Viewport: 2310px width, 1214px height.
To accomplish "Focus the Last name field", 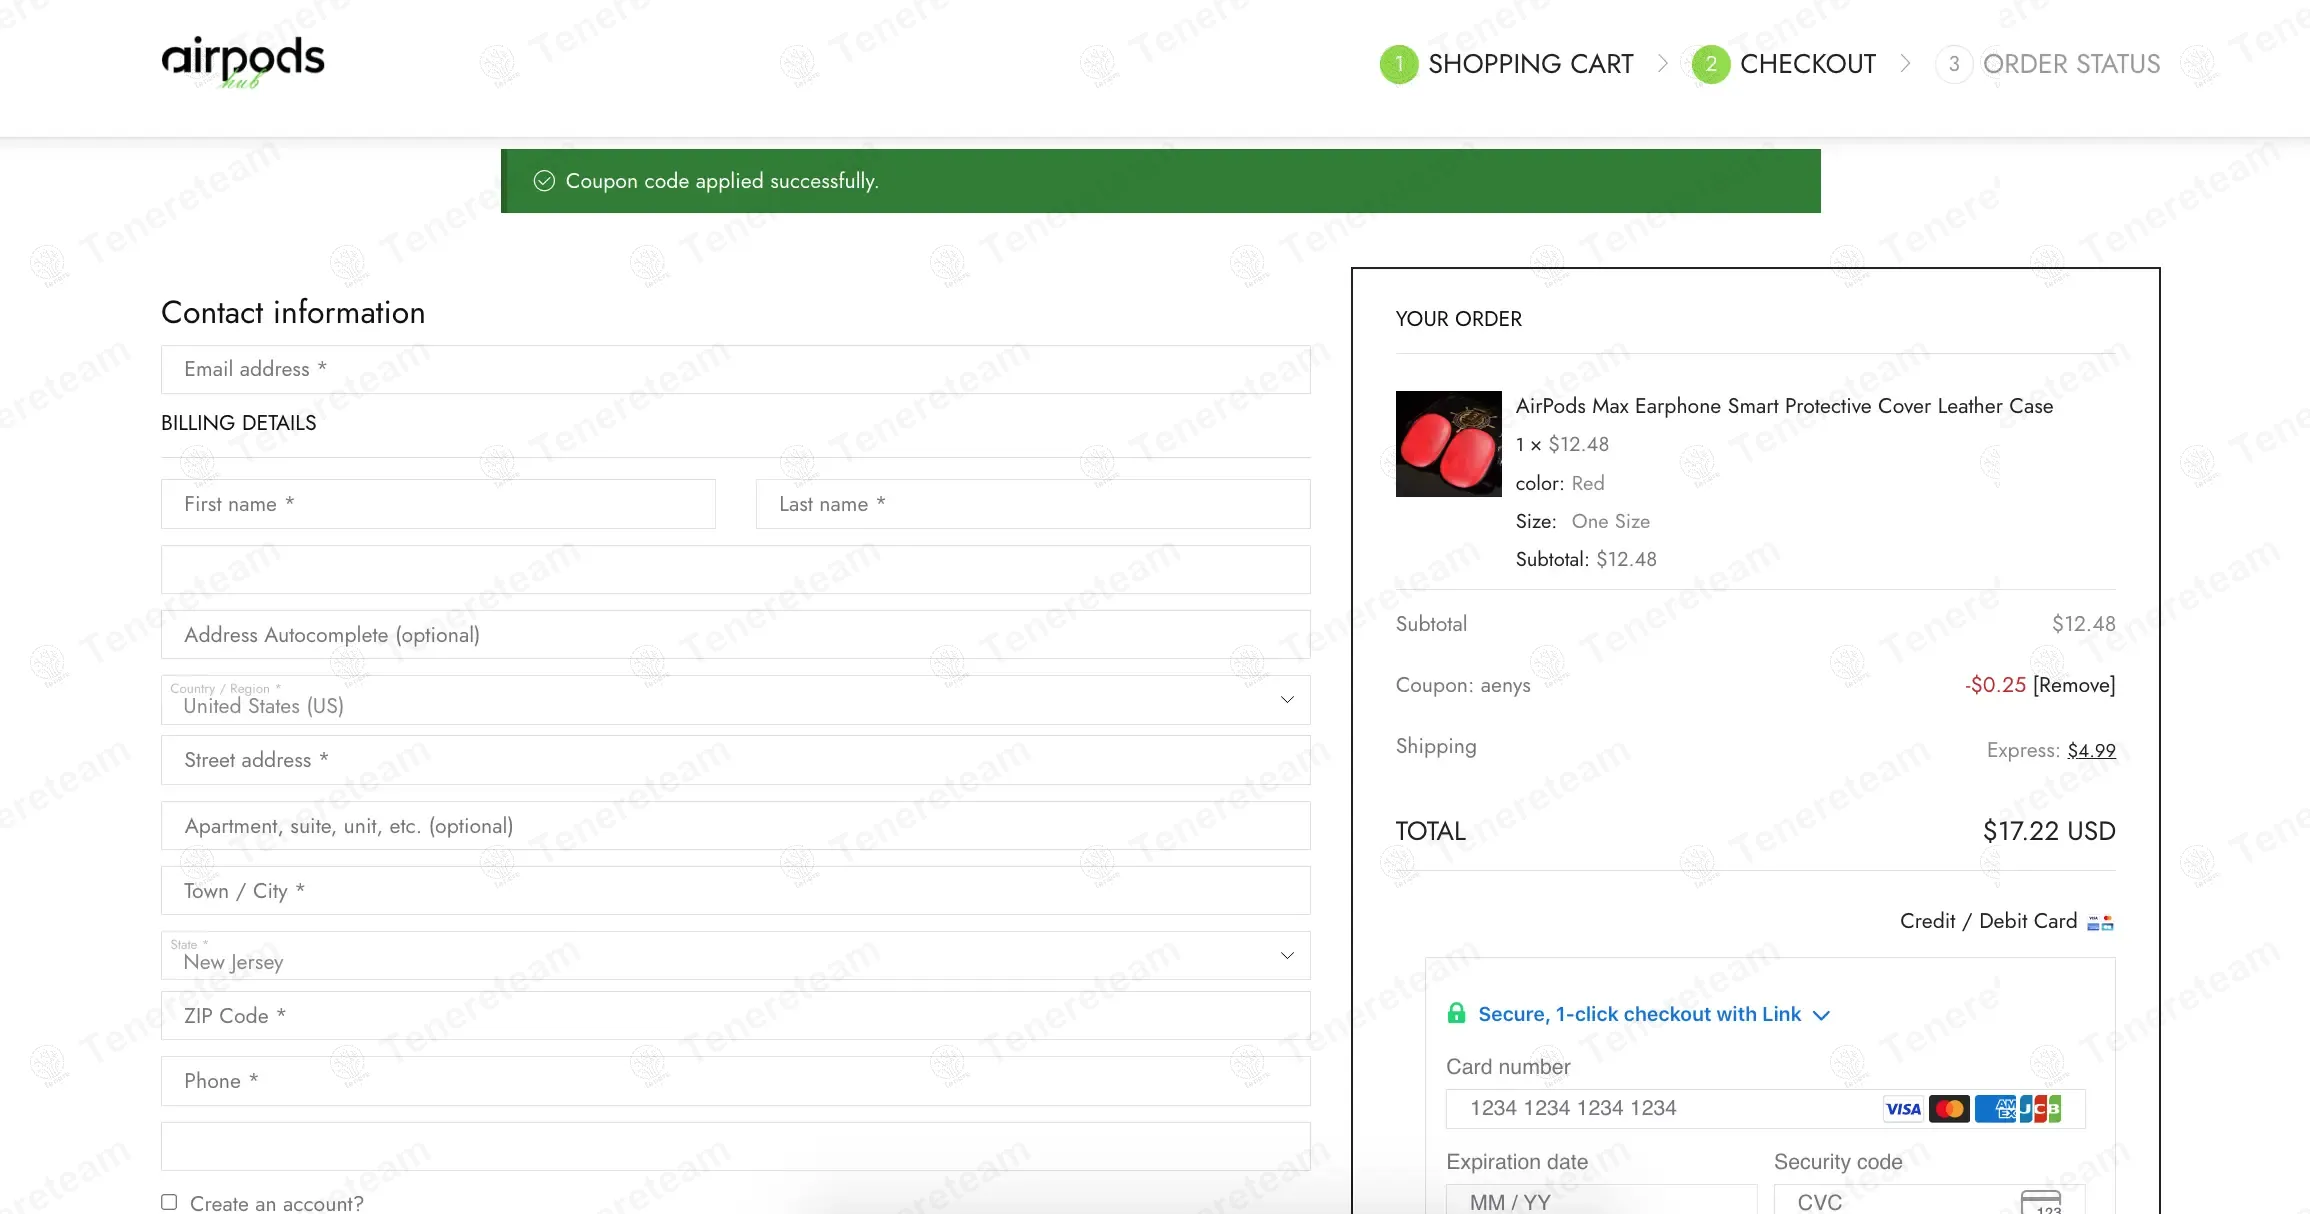I will pyautogui.click(x=1033, y=504).
